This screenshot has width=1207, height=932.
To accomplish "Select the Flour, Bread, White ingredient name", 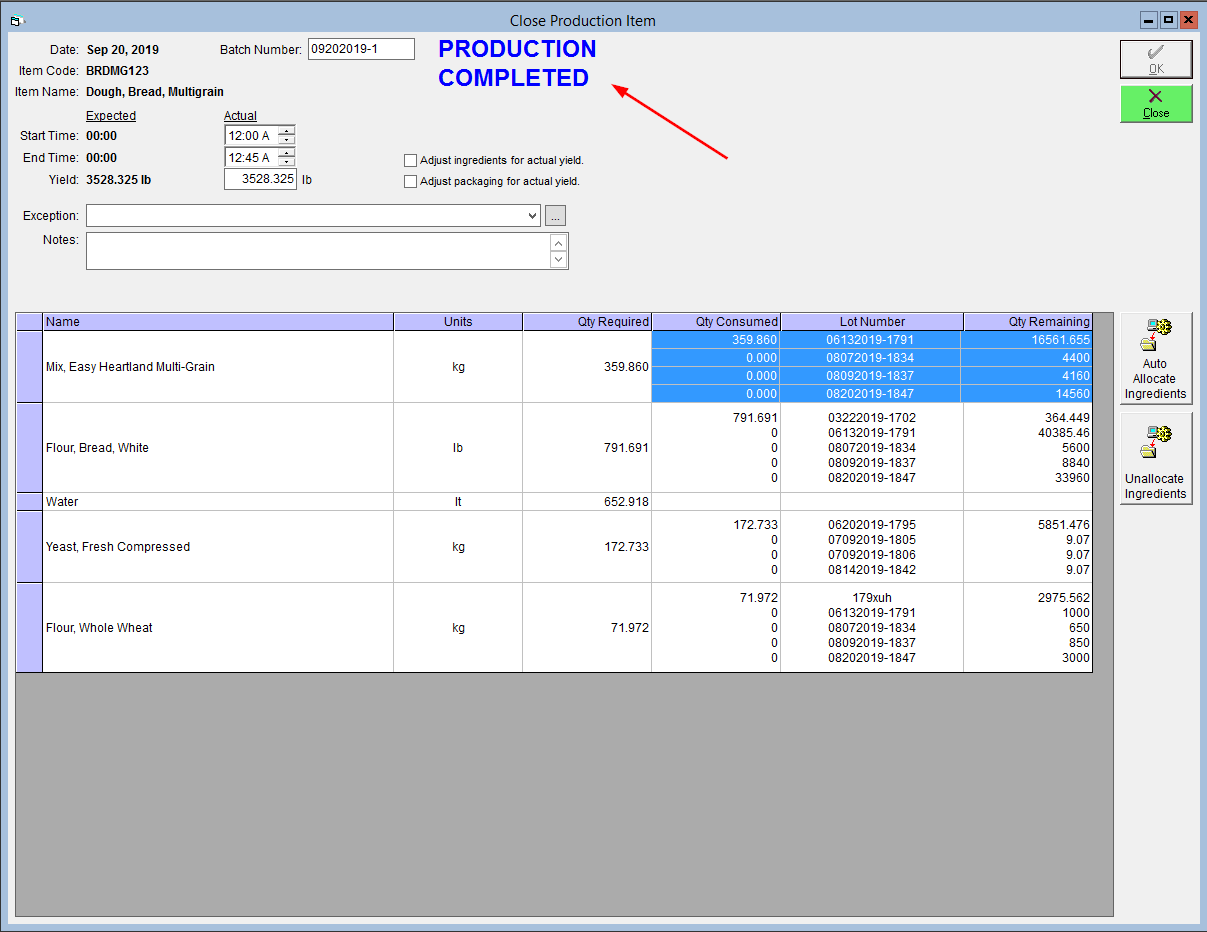I will pos(97,448).
